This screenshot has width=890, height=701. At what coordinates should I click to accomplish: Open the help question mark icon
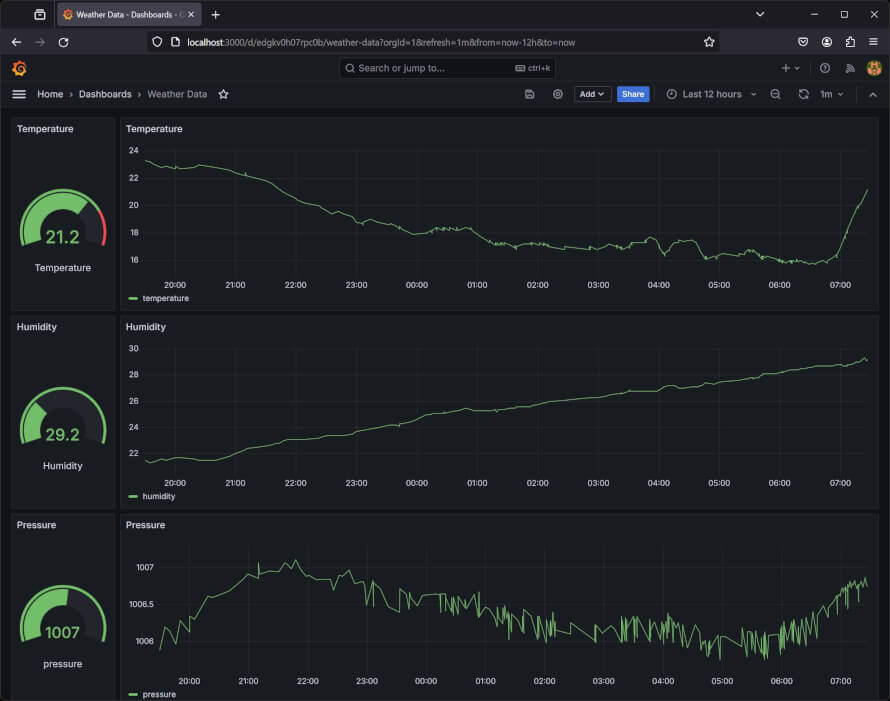[x=825, y=68]
